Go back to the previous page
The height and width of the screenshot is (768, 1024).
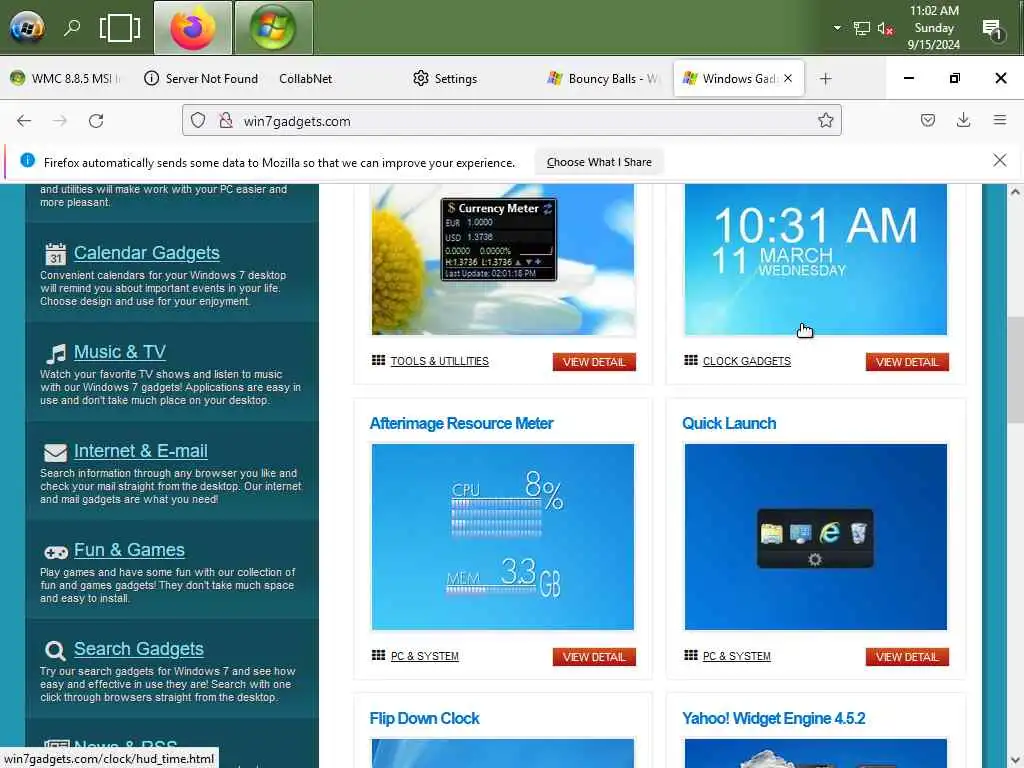(24, 121)
